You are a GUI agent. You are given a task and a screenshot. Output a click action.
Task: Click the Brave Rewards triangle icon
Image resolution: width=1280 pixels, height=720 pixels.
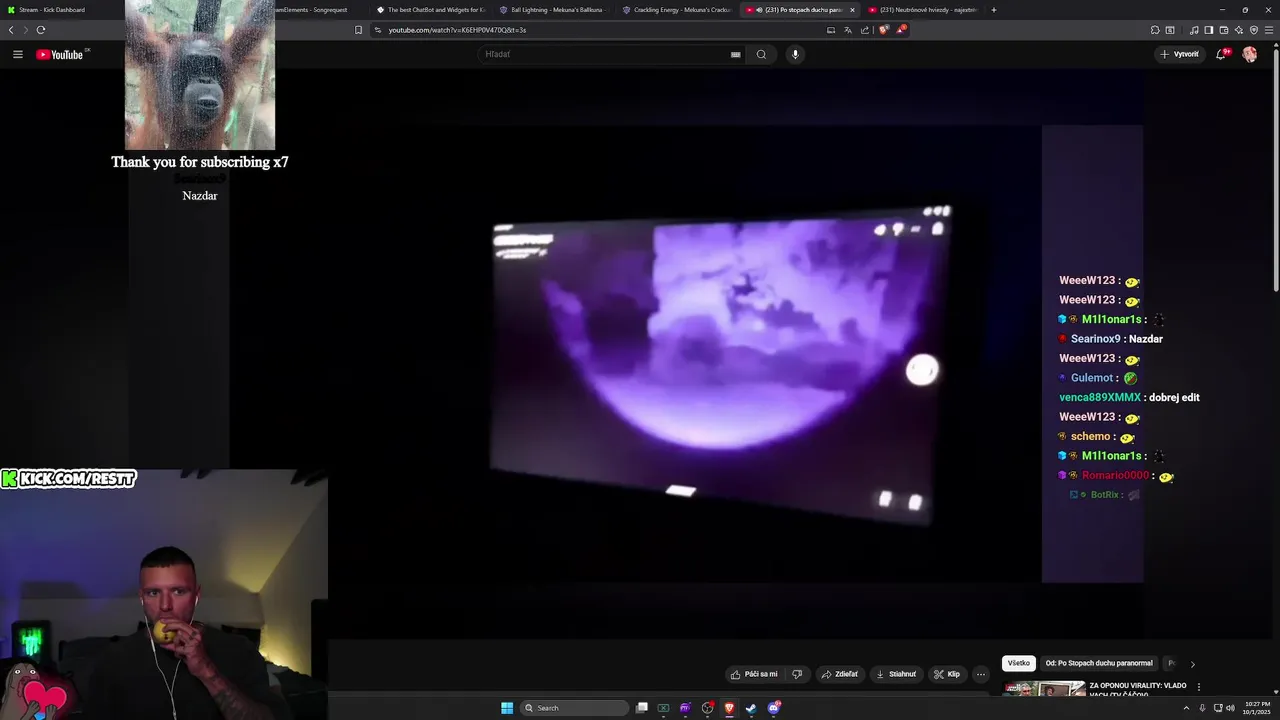pos(900,30)
